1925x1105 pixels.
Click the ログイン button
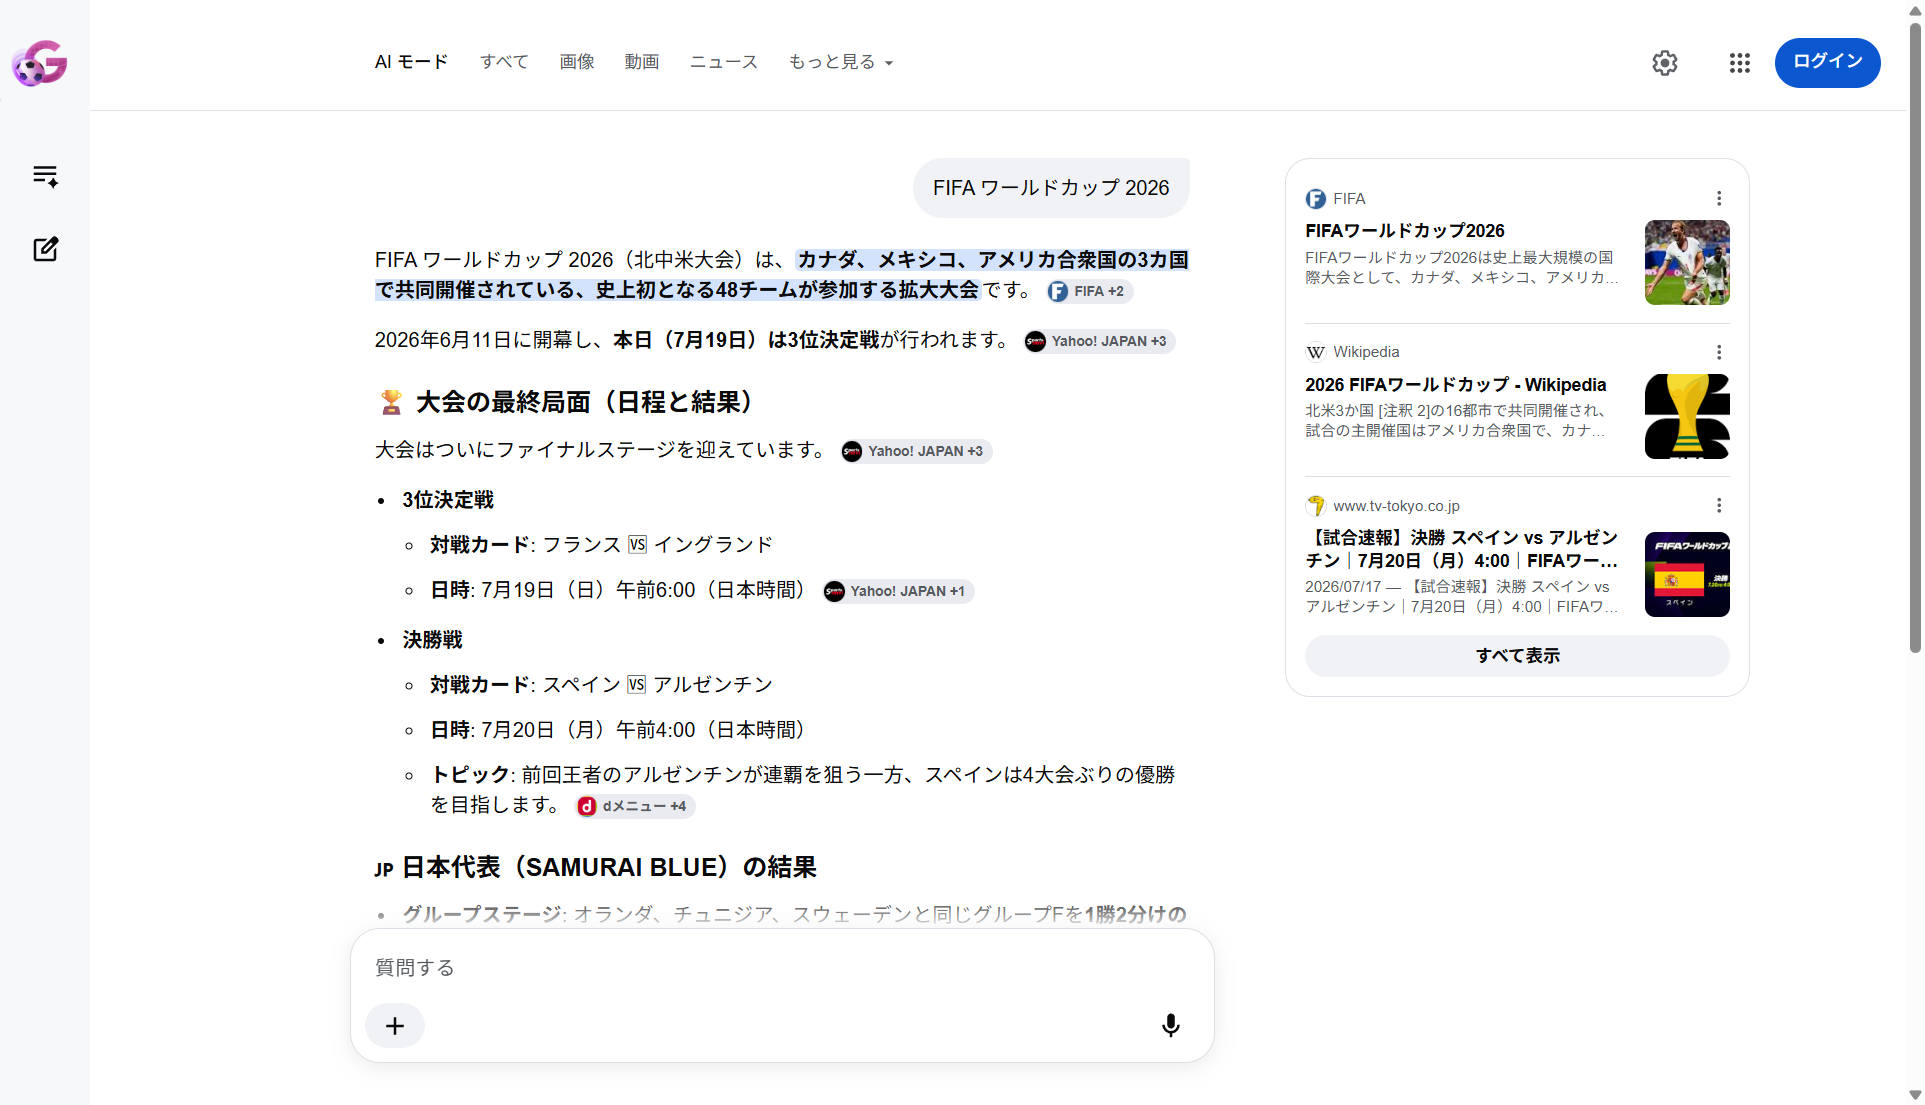click(1827, 62)
